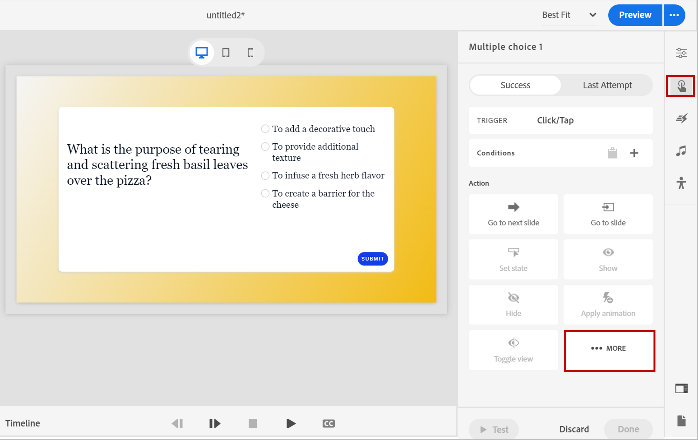Image resolution: width=698 pixels, height=440 pixels.
Task: Select the Success tab
Action: (x=515, y=85)
